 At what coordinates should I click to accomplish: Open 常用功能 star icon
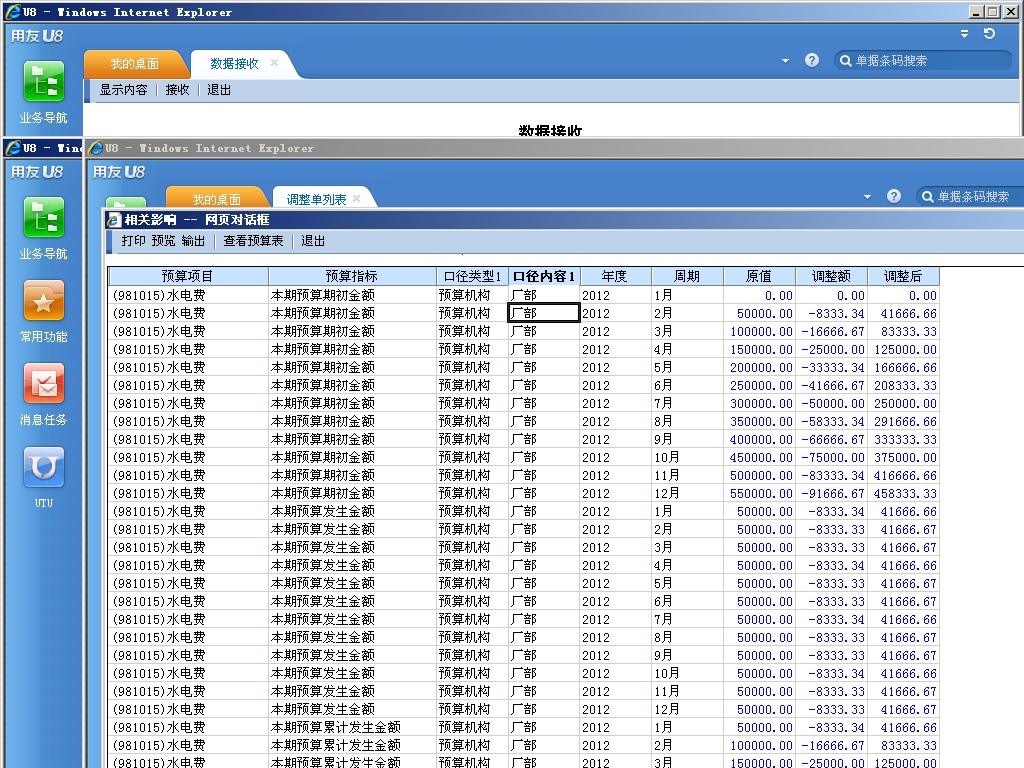(x=44, y=300)
